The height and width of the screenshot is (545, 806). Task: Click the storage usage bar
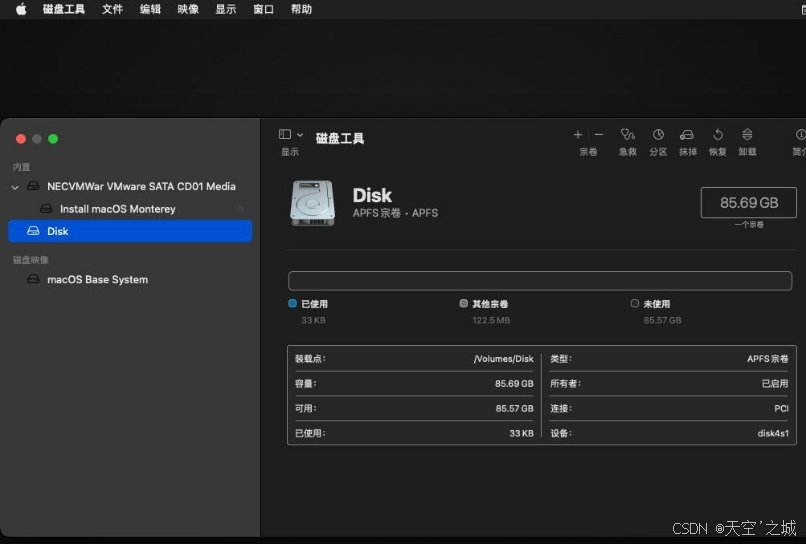coord(540,281)
